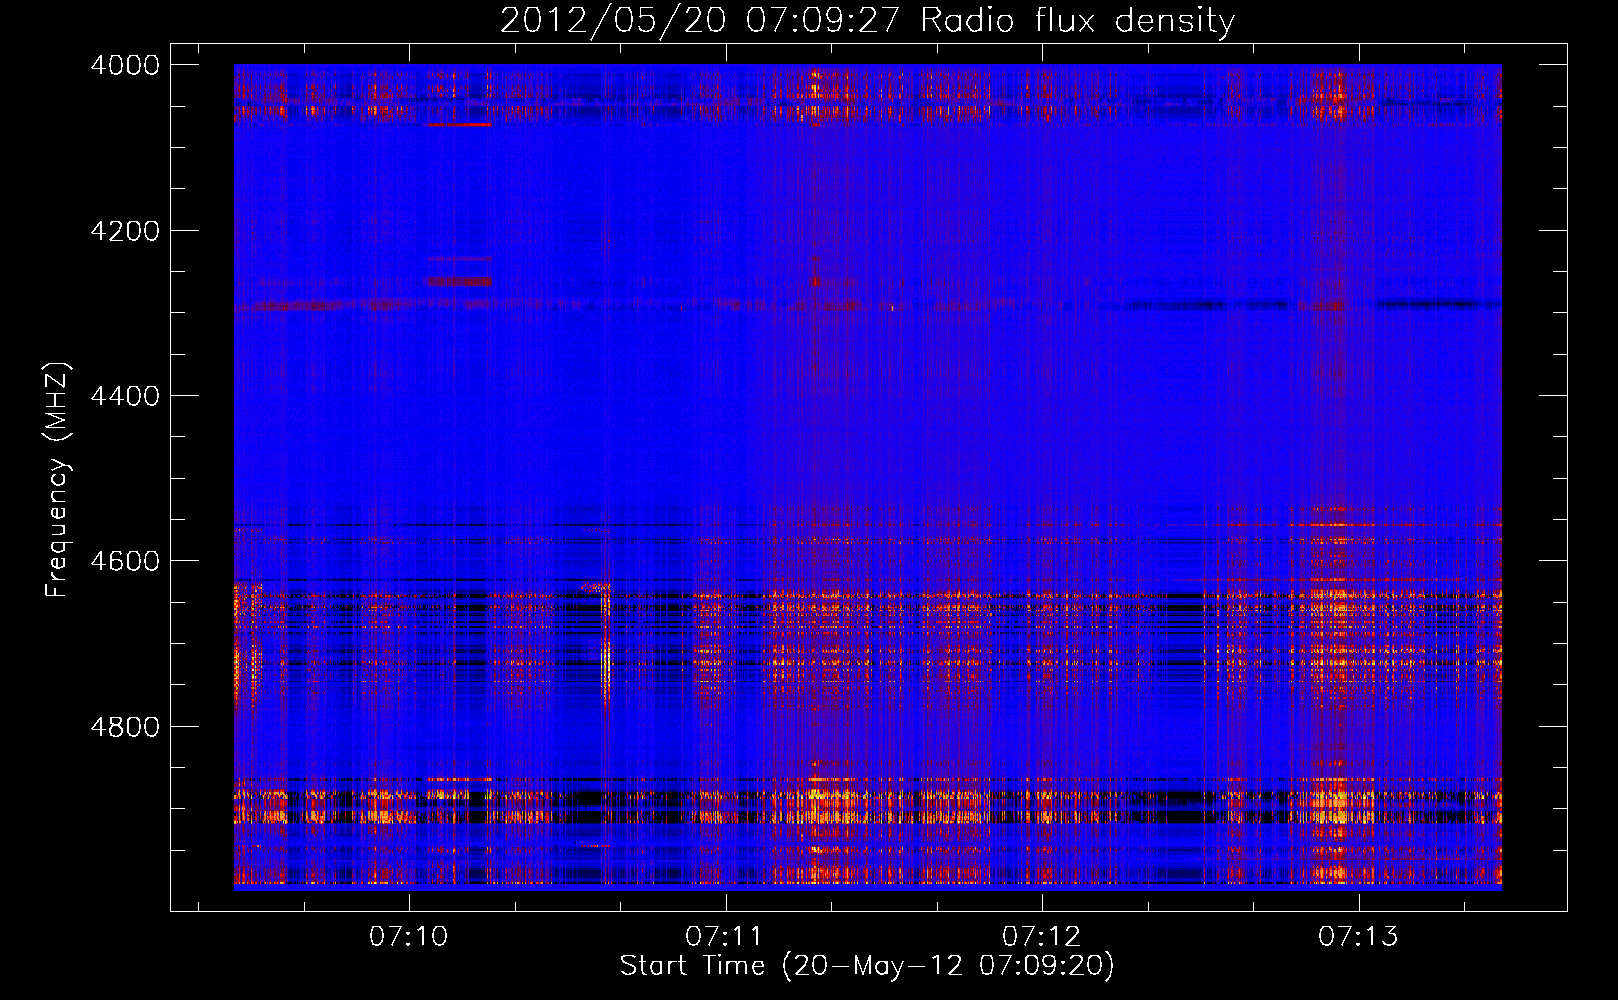The height and width of the screenshot is (1000, 1618).
Task: Click the 07:11 time tick label
Action: click(724, 937)
